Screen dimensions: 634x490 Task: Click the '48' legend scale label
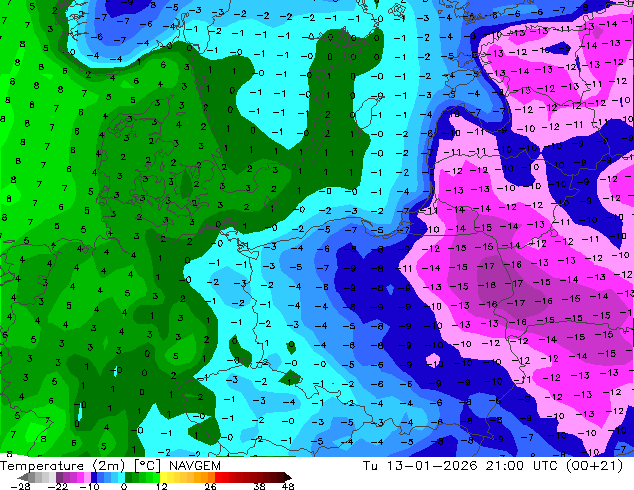click(x=288, y=486)
